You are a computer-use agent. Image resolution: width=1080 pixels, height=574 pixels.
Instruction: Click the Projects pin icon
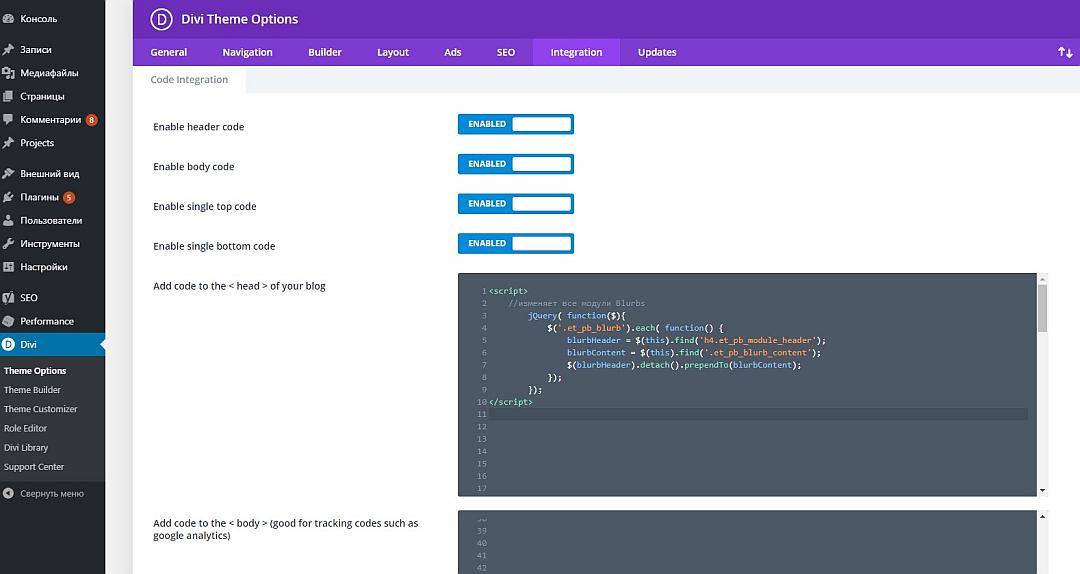8,143
